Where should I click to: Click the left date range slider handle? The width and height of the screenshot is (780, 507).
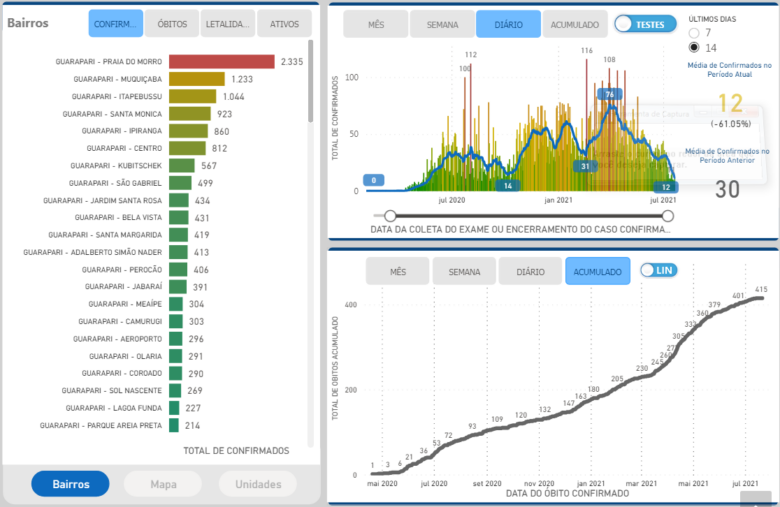(390, 215)
